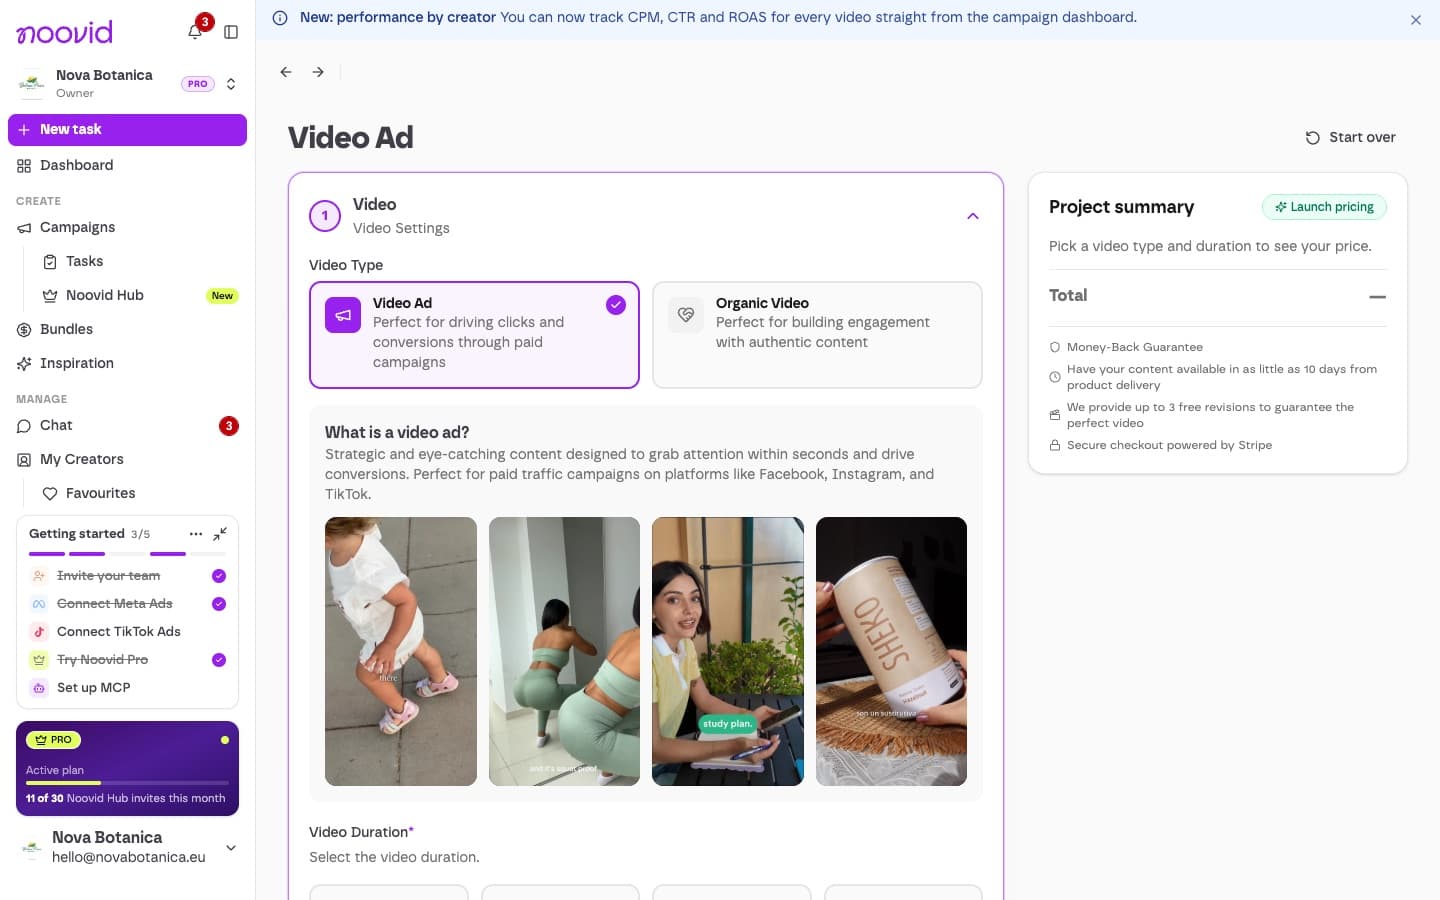Click the Set up MCP robot icon

click(x=39, y=688)
